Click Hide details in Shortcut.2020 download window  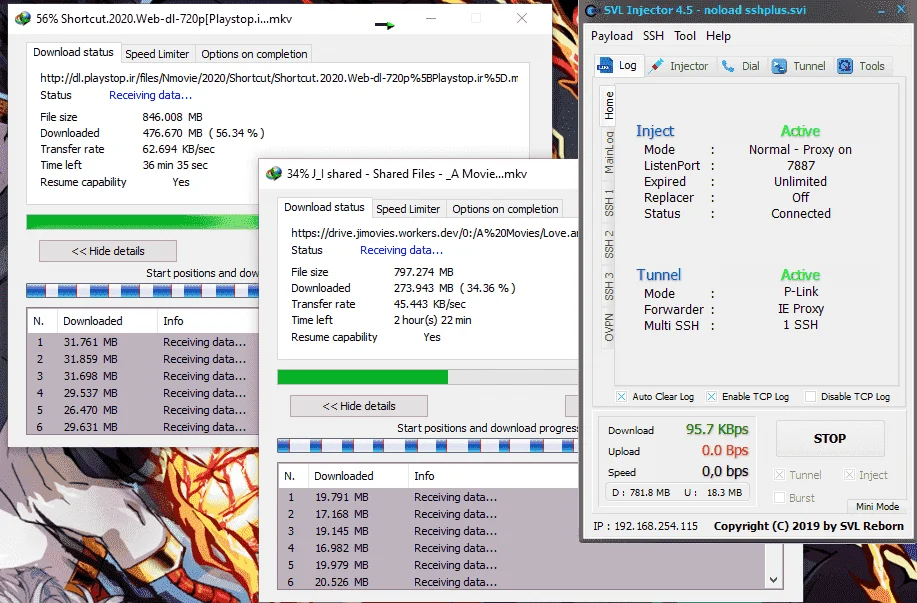(x=108, y=251)
